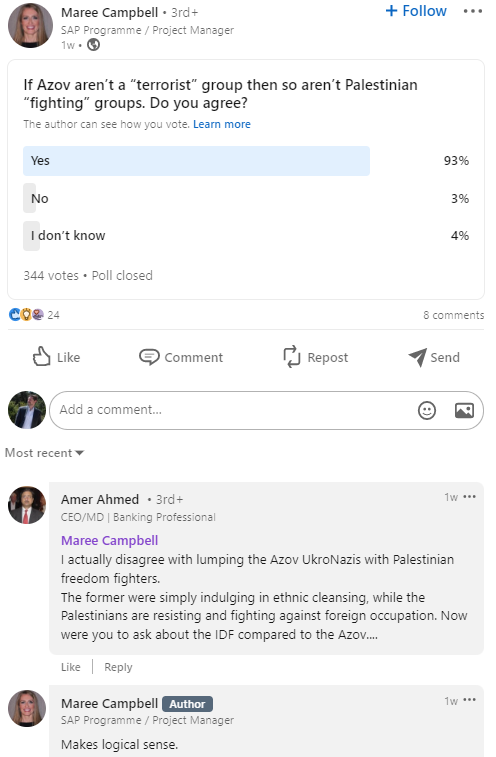496x757 pixels.
Task: Click the Like thumbs-up icon
Action: click(x=42, y=356)
